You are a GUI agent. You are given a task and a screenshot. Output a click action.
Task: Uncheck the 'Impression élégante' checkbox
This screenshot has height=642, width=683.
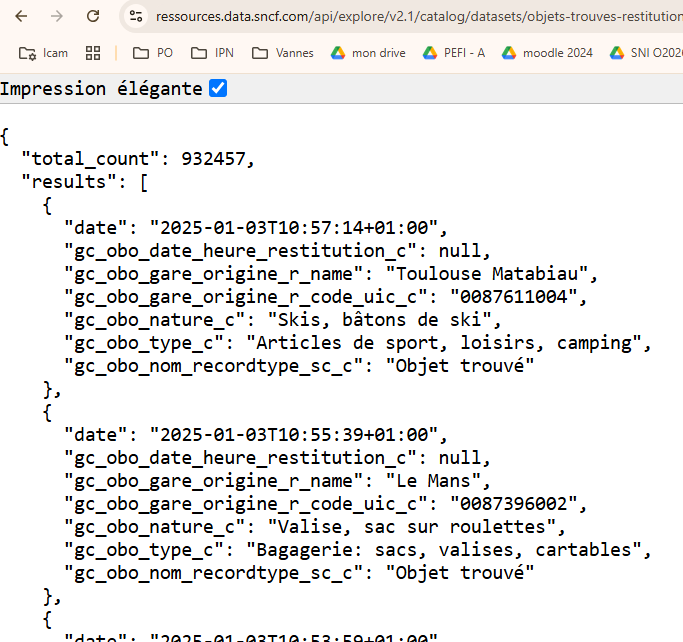[218, 88]
